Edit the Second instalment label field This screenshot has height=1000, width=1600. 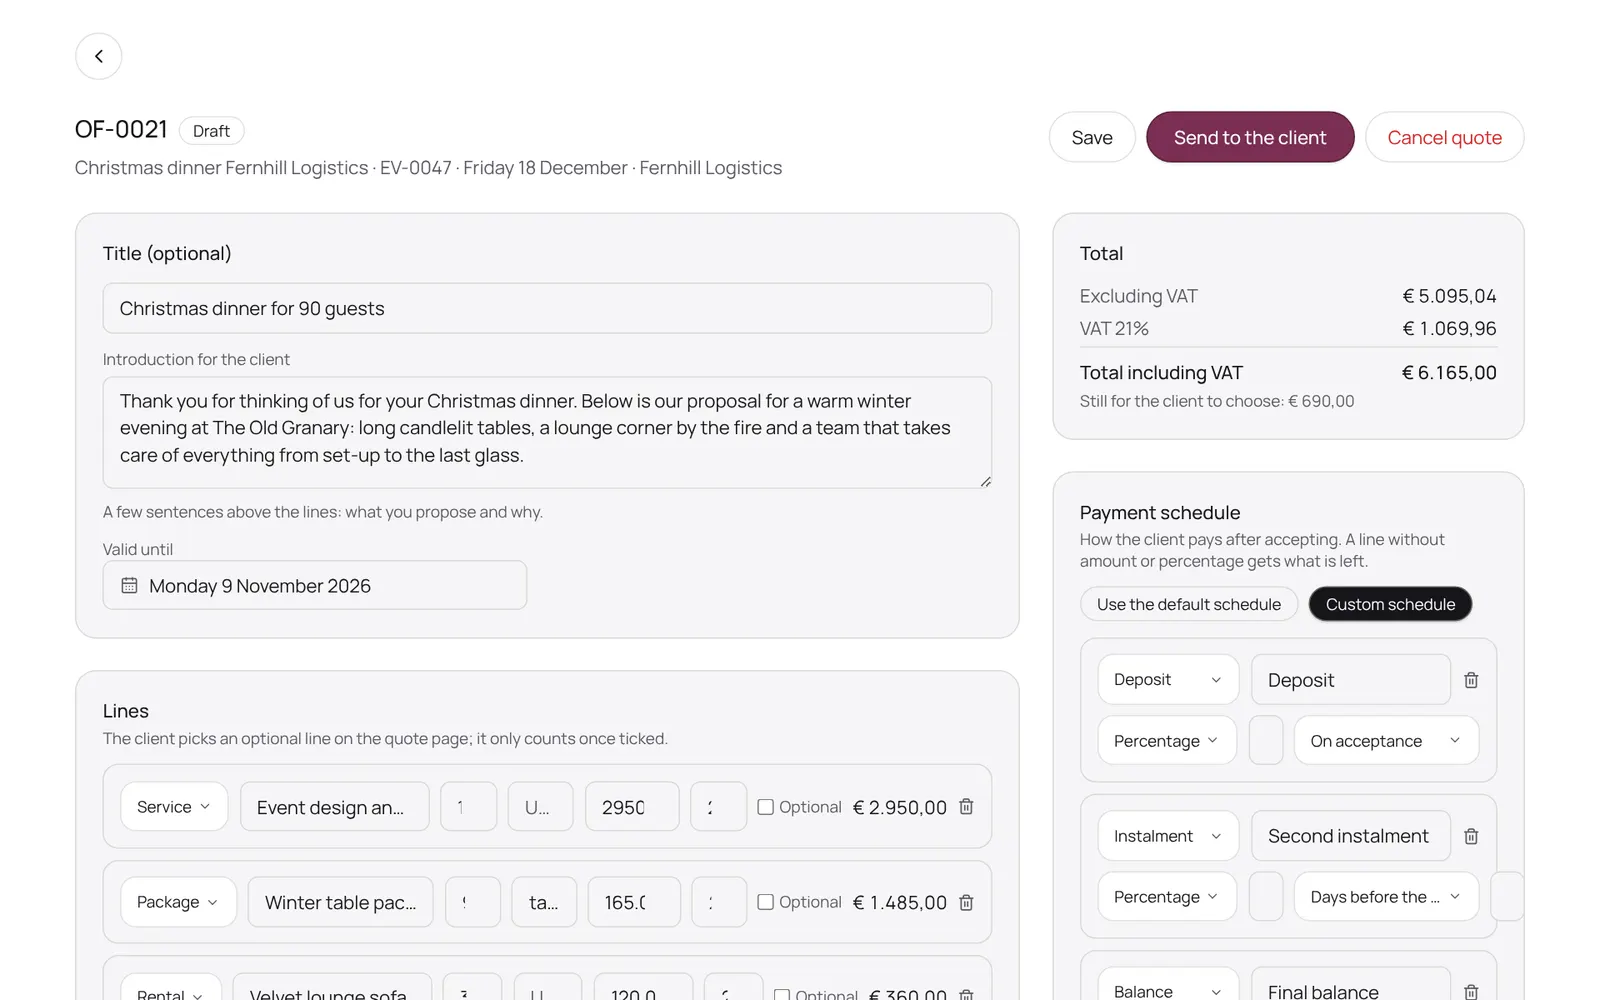point(1351,836)
